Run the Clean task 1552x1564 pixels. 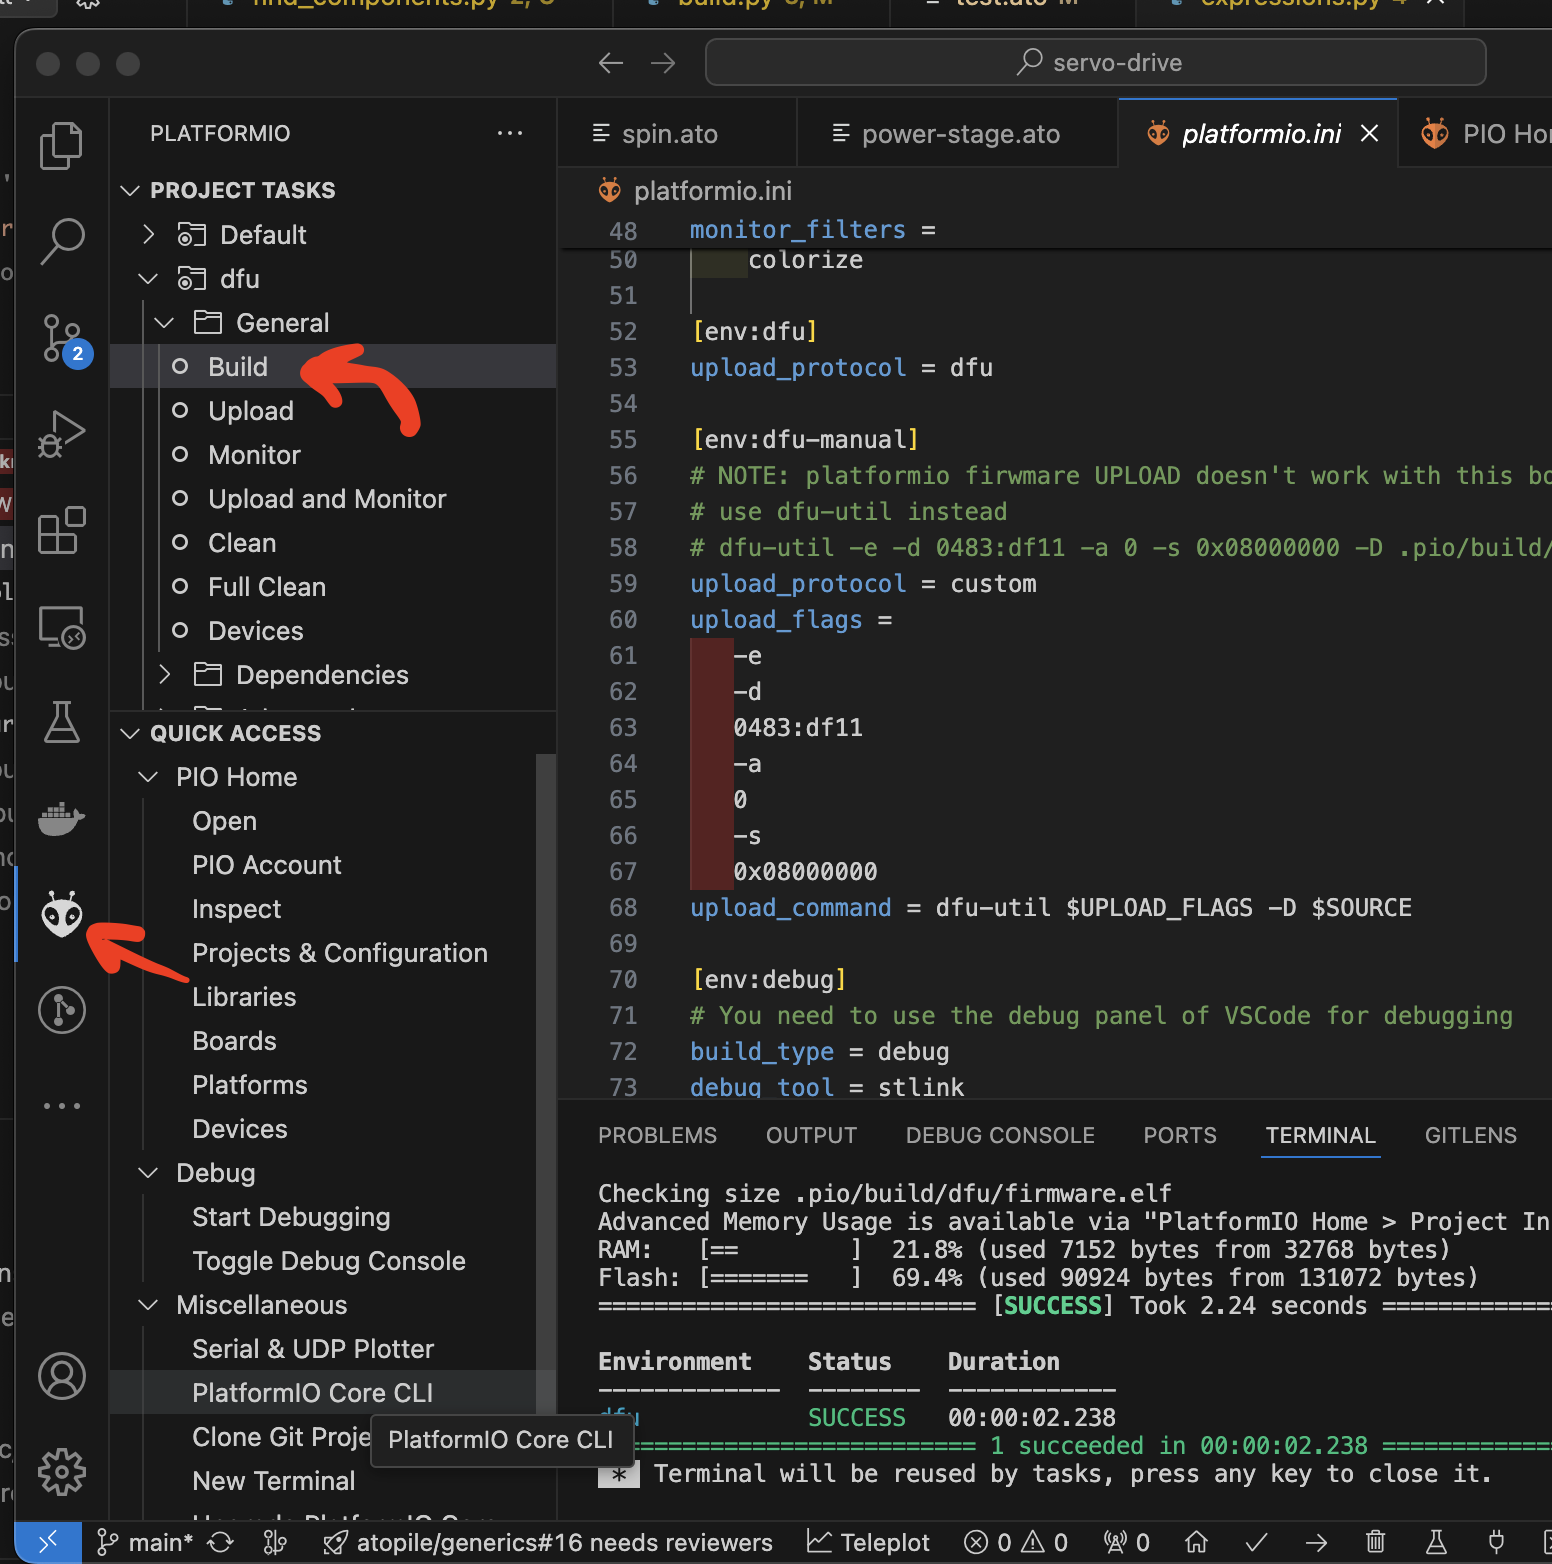[x=332, y=542]
